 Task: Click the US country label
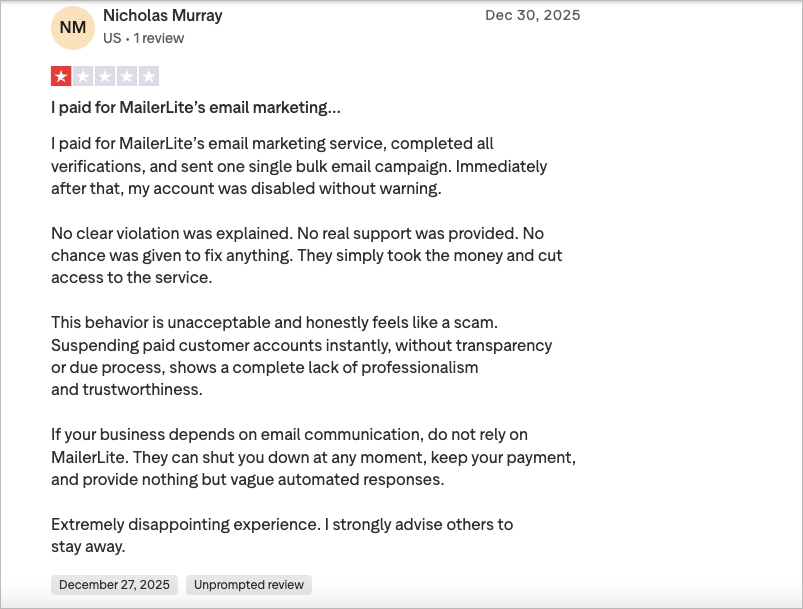(111, 38)
